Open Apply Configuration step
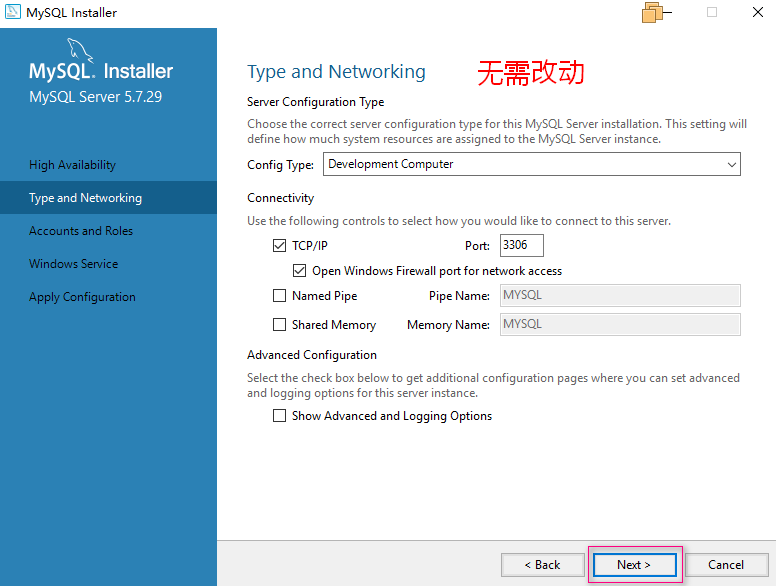Image resolution: width=776 pixels, height=586 pixels. pyautogui.click(x=82, y=297)
